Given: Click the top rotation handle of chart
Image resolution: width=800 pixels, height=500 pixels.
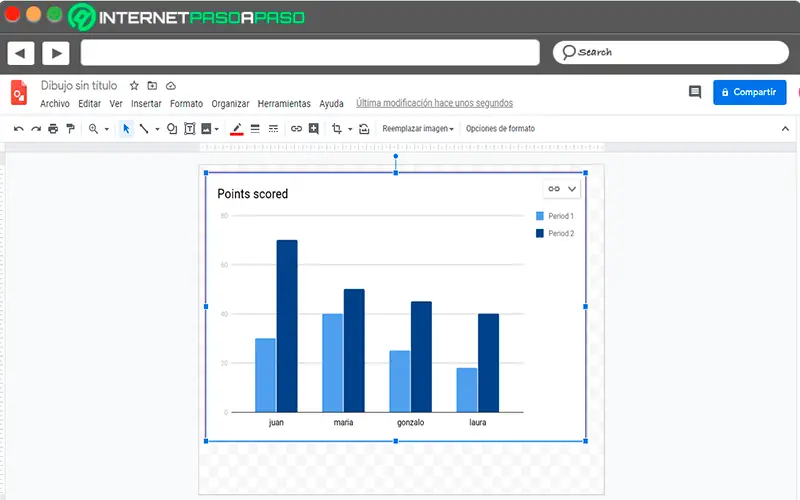Looking at the screenshot, I should click(x=395, y=156).
